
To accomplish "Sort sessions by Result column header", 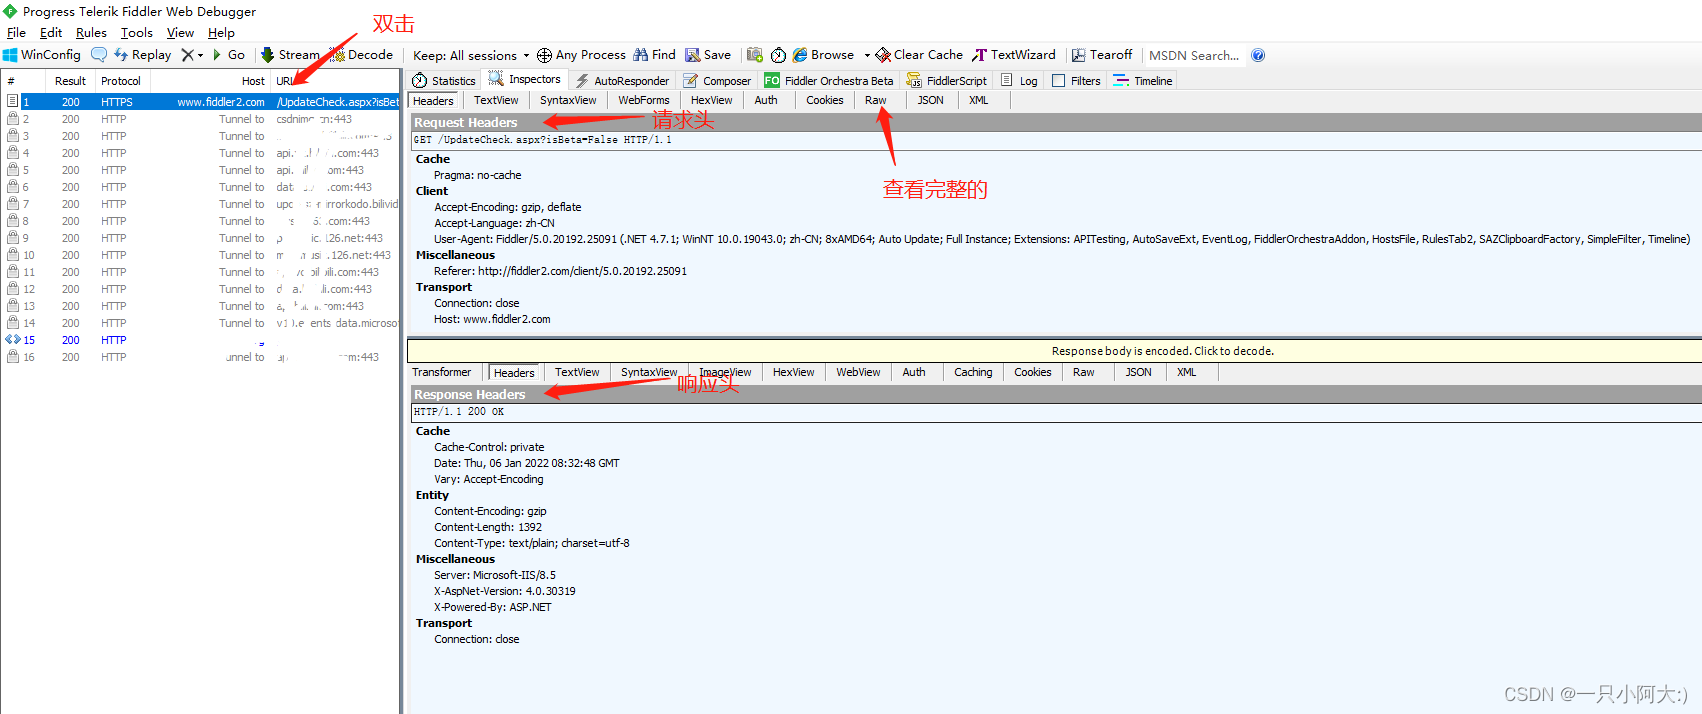I will coord(70,81).
